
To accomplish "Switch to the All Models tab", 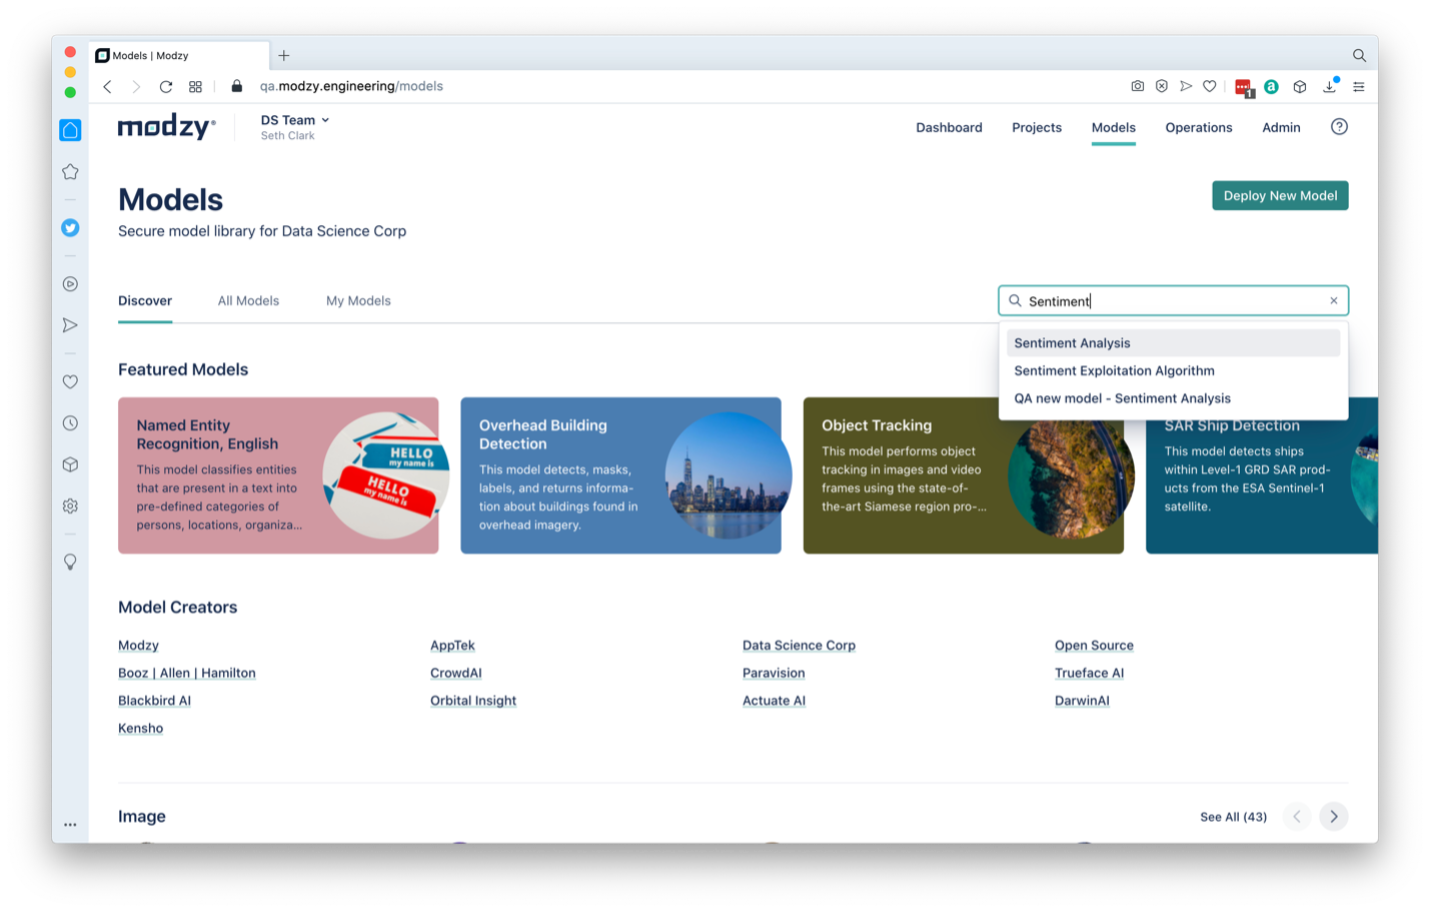I will click(x=249, y=301).
